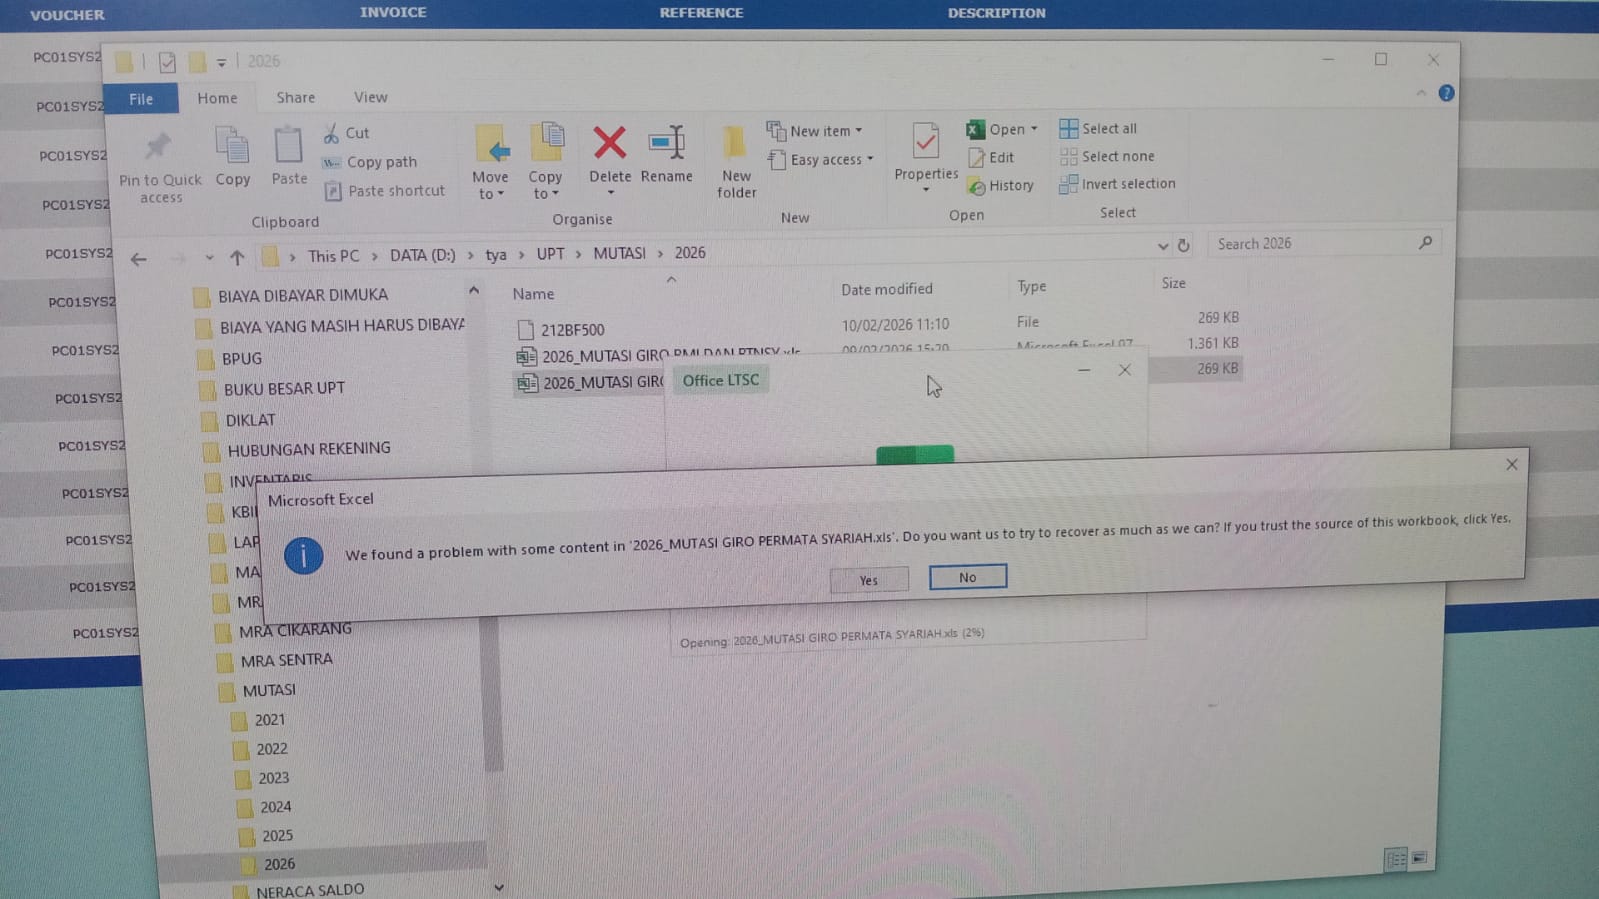Click Paste shortcut in the ribbon

385,191
